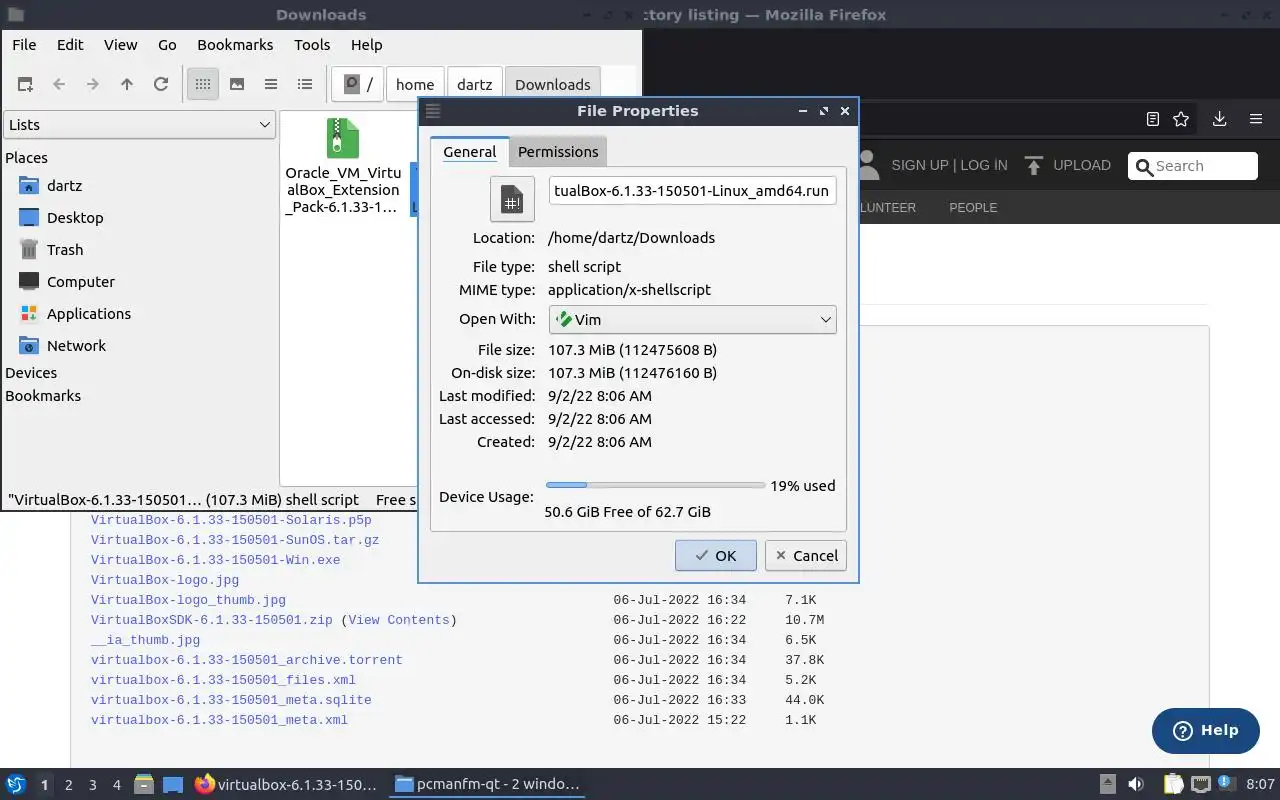
Task: Select the General tab
Action: point(470,152)
